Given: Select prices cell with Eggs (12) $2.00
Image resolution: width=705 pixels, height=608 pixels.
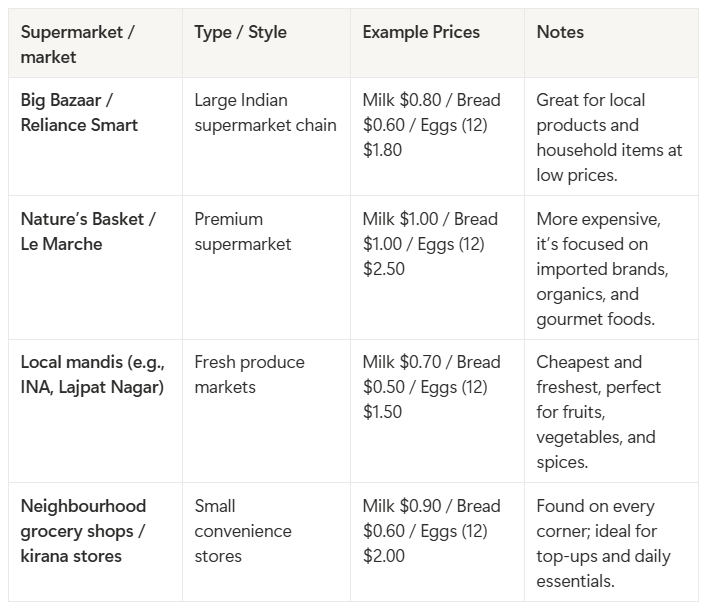Looking at the screenshot, I should pyautogui.click(x=431, y=531).
